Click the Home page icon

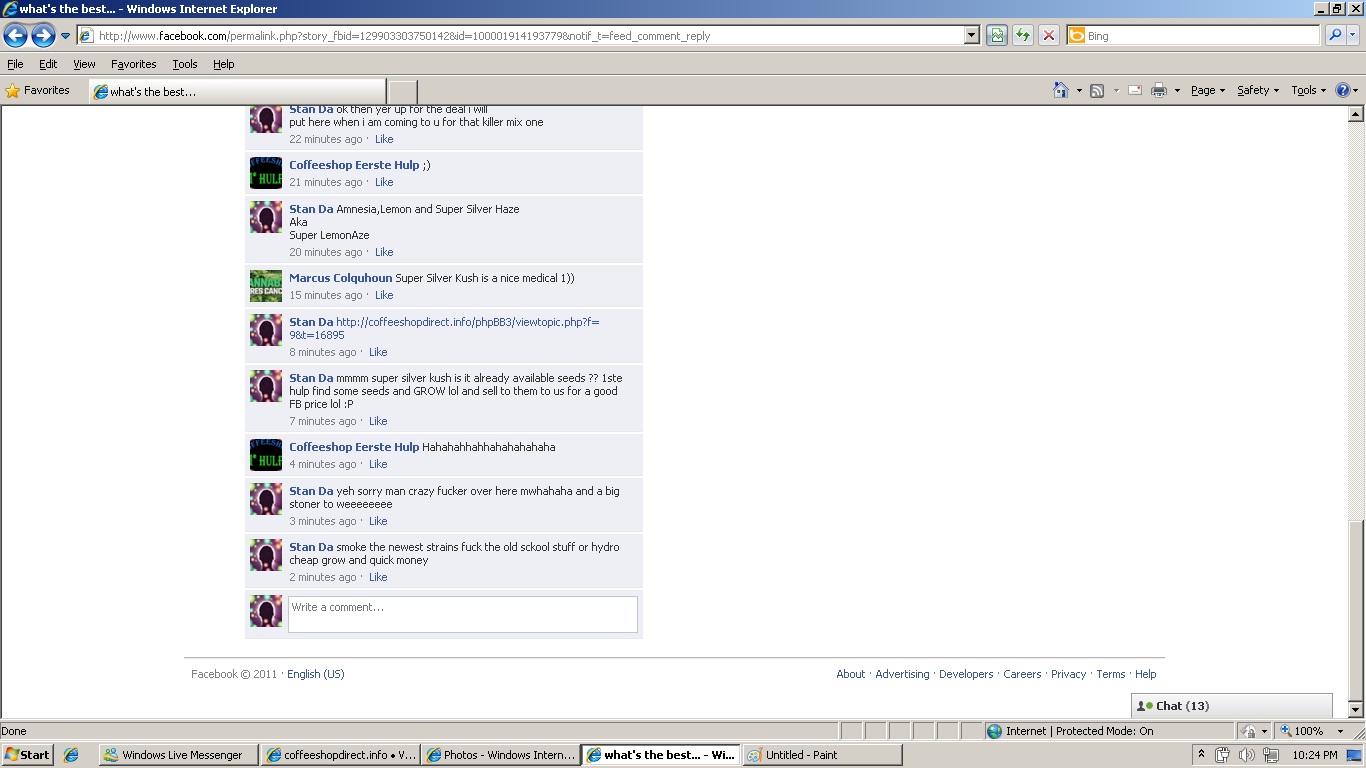point(1060,90)
